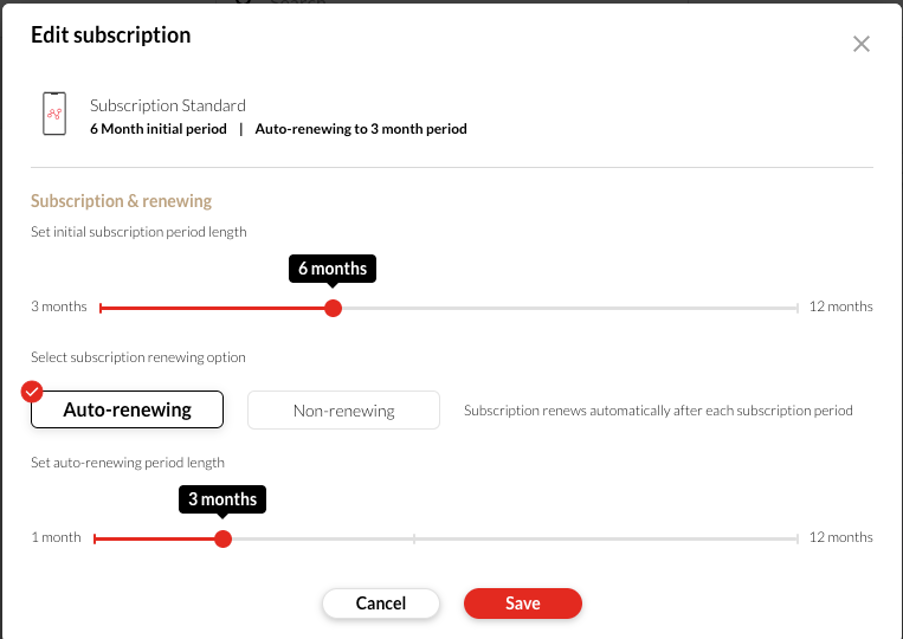Set initial period slider to 12 months end
This screenshot has height=640, width=904.
(x=797, y=308)
